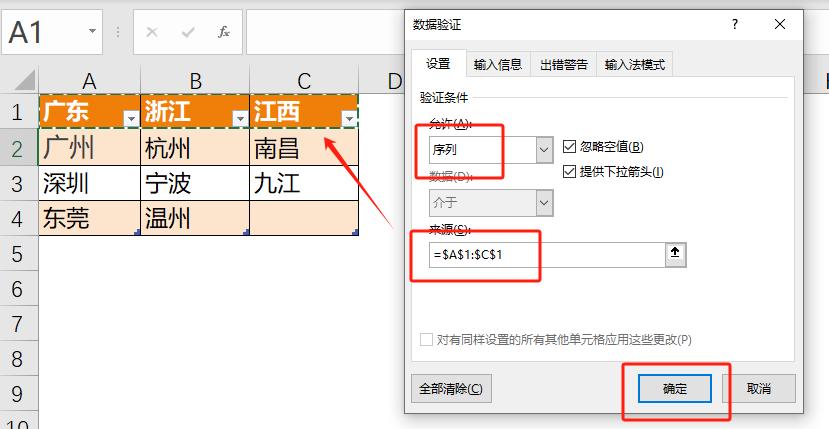Select column B header

(x=195, y=81)
